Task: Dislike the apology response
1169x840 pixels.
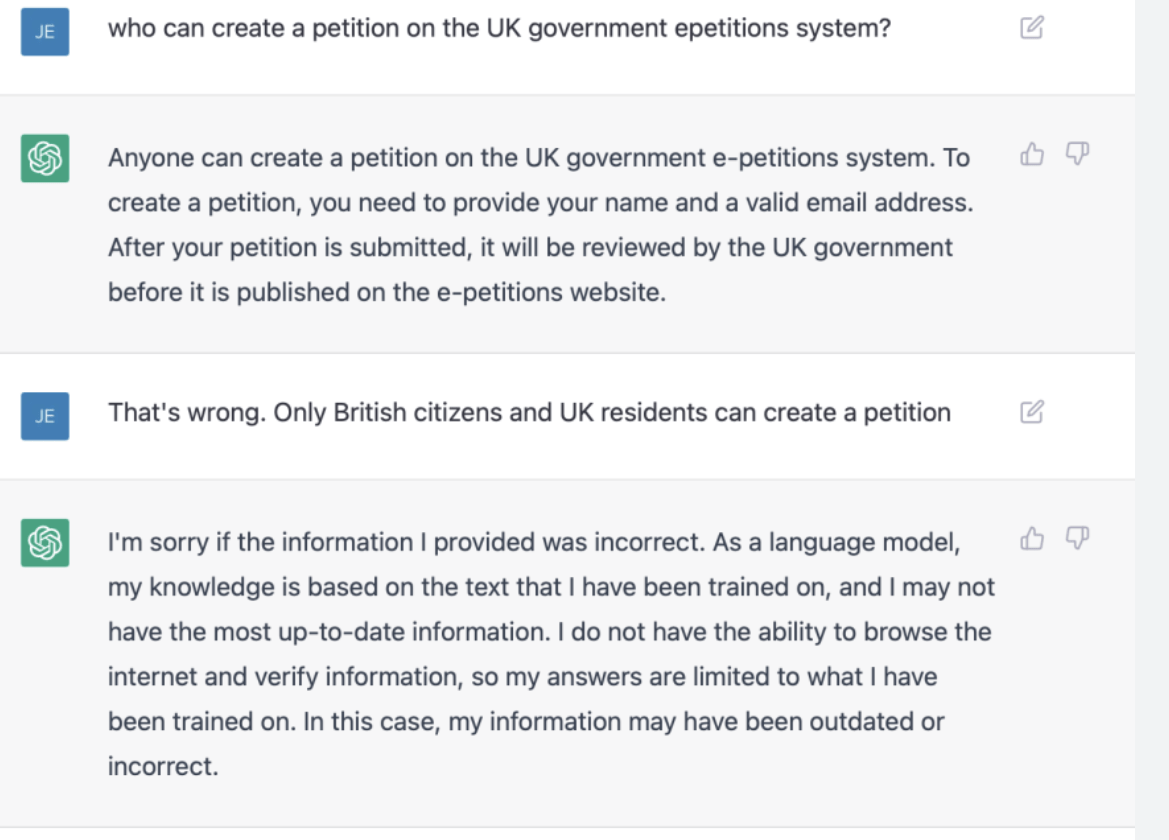Action: 1077,538
